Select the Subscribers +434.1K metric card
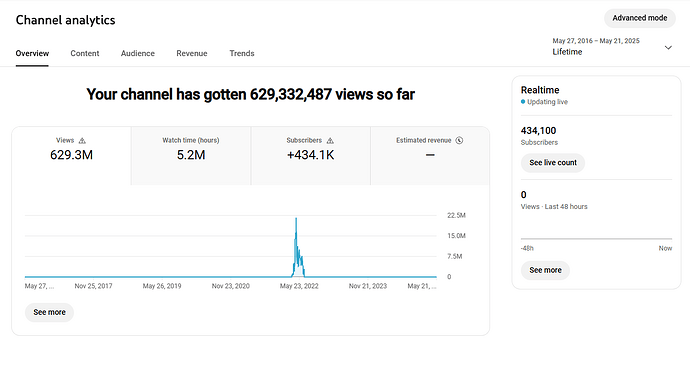The height and width of the screenshot is (365, 690). [x=311, y=156]
